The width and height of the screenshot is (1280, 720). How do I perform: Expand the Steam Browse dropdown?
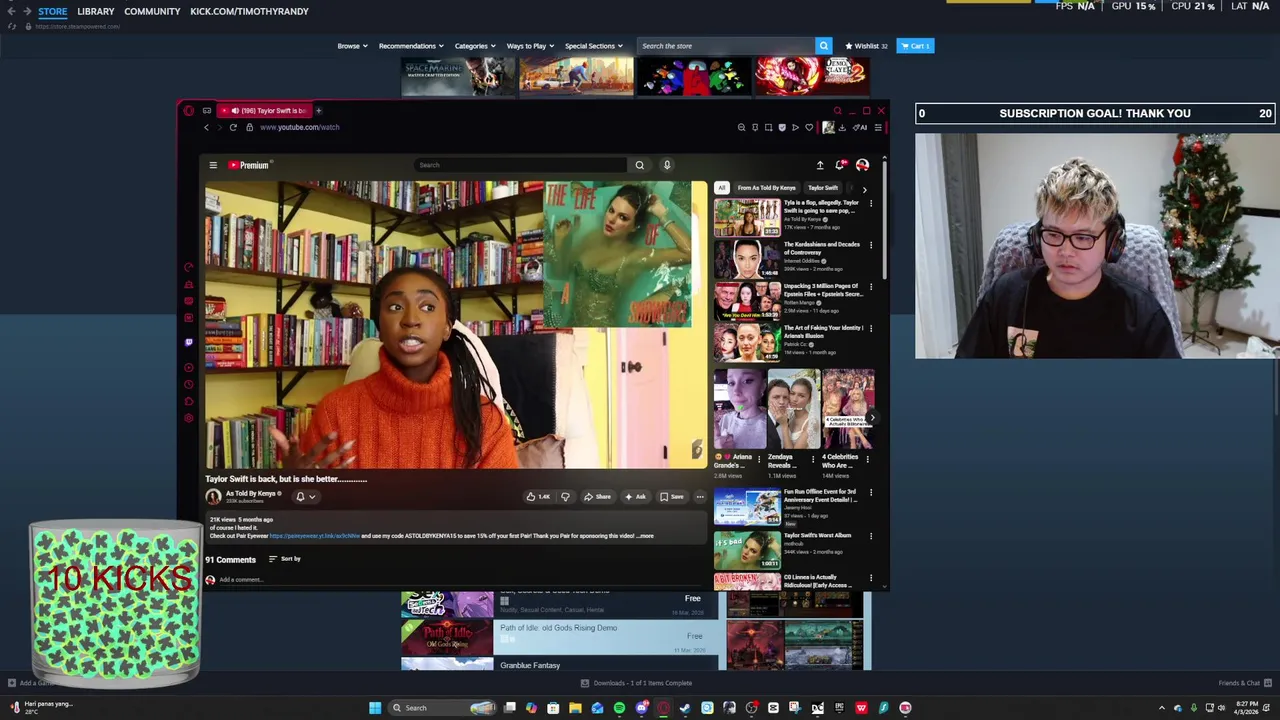coord(352,46)
